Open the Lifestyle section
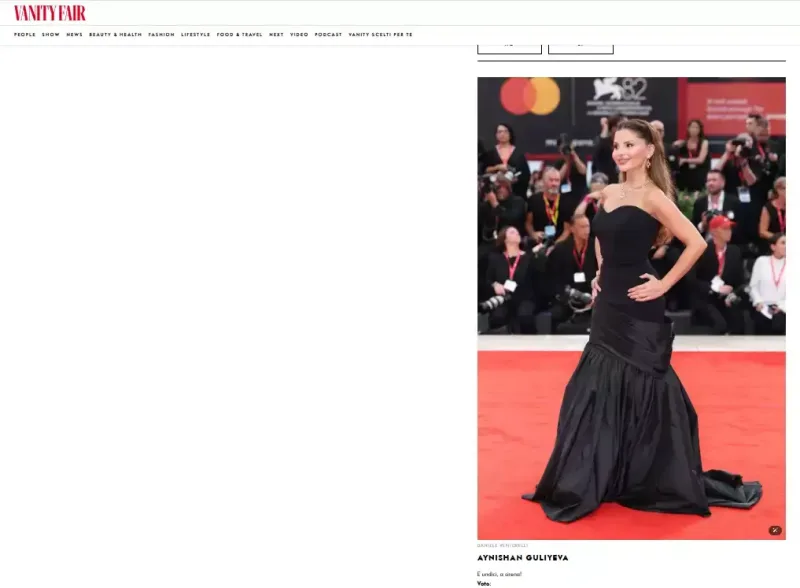 click(195, 35)
